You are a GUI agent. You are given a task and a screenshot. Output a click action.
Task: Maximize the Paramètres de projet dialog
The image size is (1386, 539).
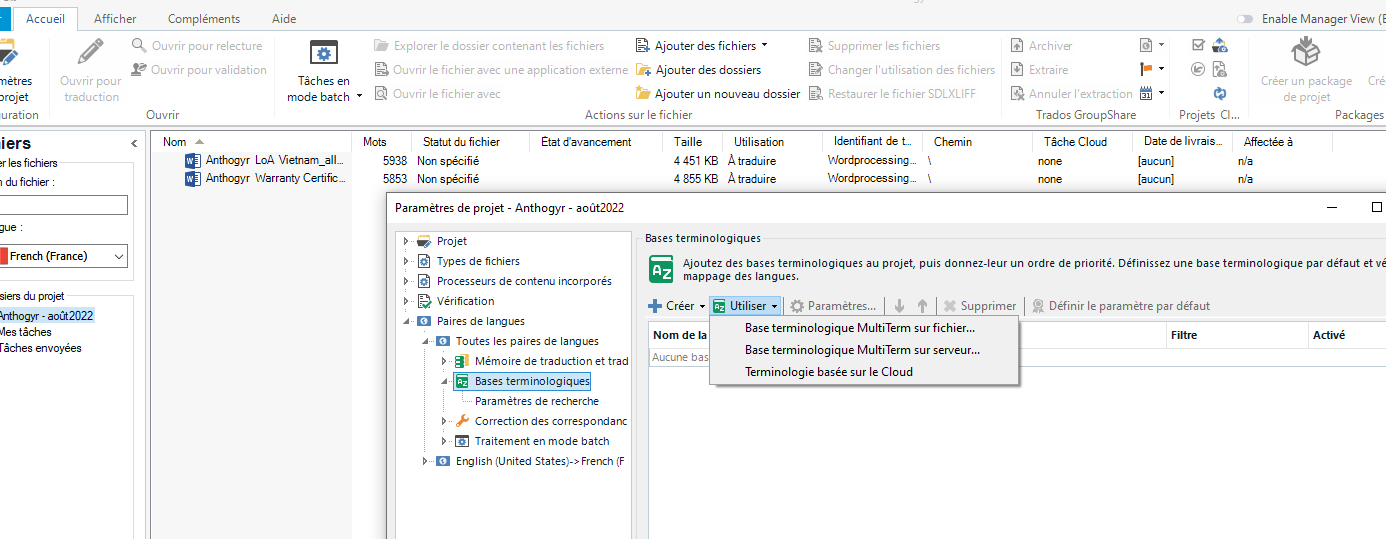click(1377, 208)
